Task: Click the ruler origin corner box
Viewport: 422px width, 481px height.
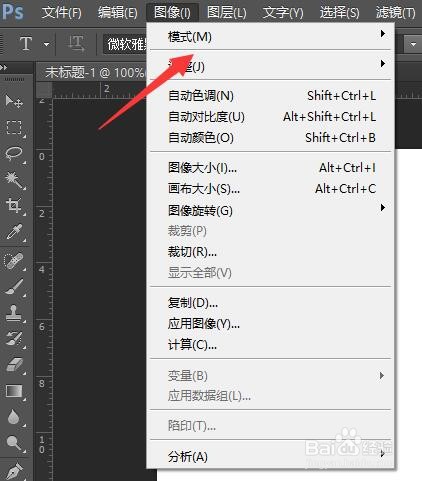Action: pyautogui.click(x=44, y=90)
